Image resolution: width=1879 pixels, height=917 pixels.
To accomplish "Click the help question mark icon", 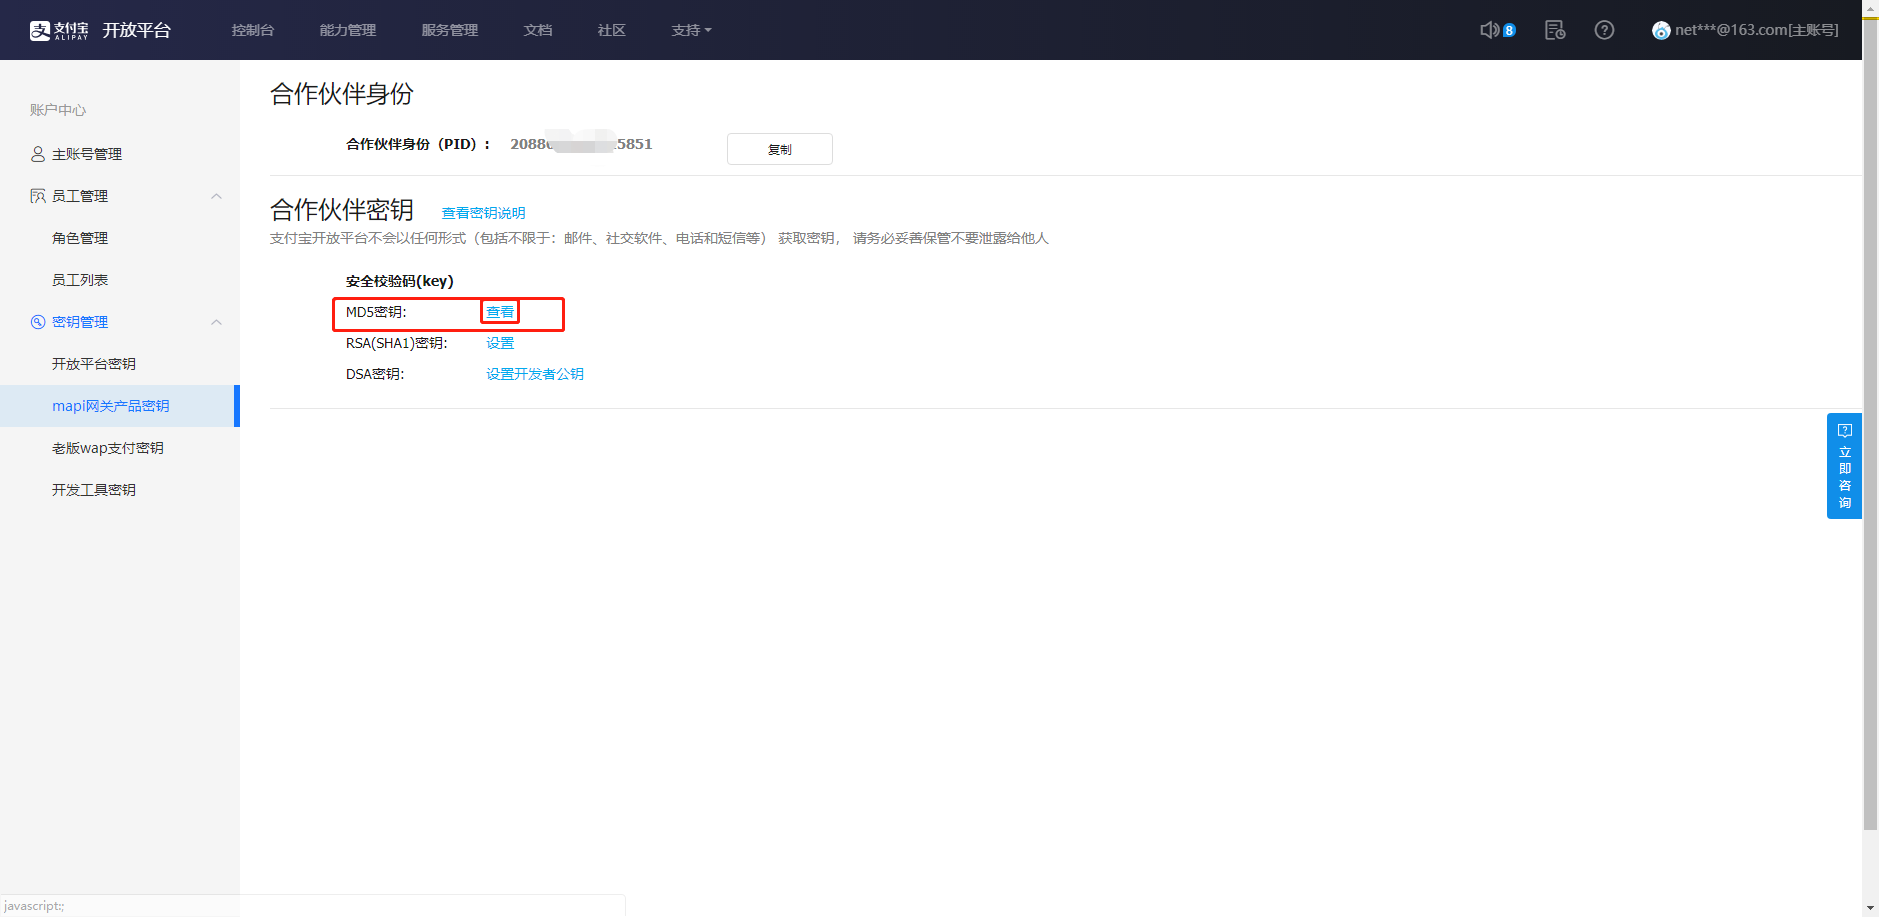I will coord(1604,30).
